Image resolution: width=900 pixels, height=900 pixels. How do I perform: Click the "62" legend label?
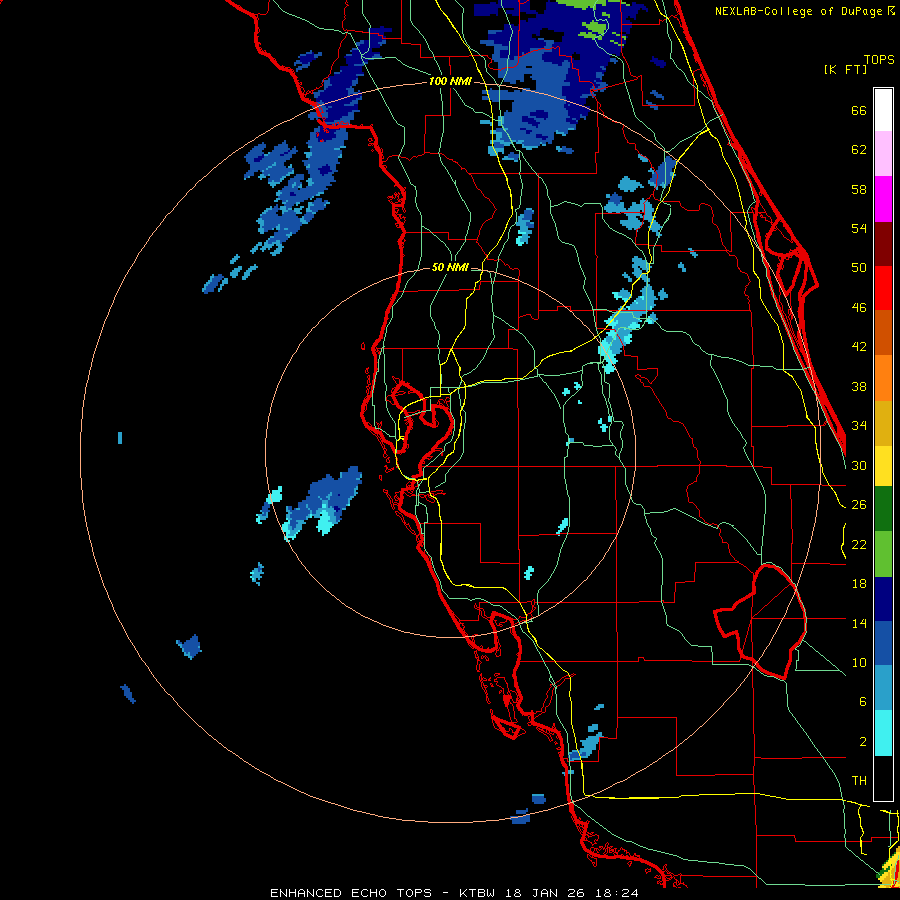point(859,150)
